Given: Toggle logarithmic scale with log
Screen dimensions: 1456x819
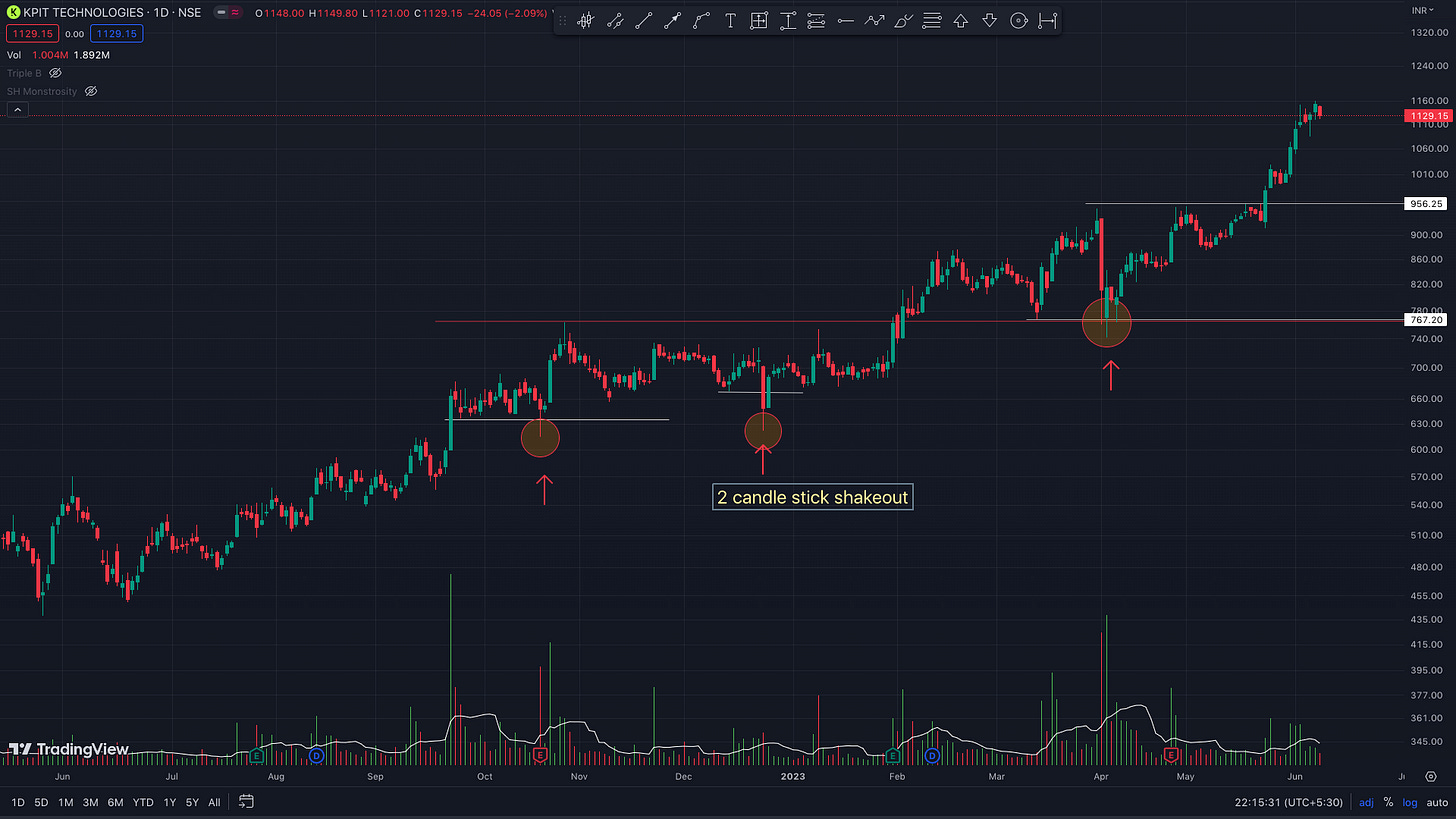Looking at the screenshot, I should point(1408,802).
